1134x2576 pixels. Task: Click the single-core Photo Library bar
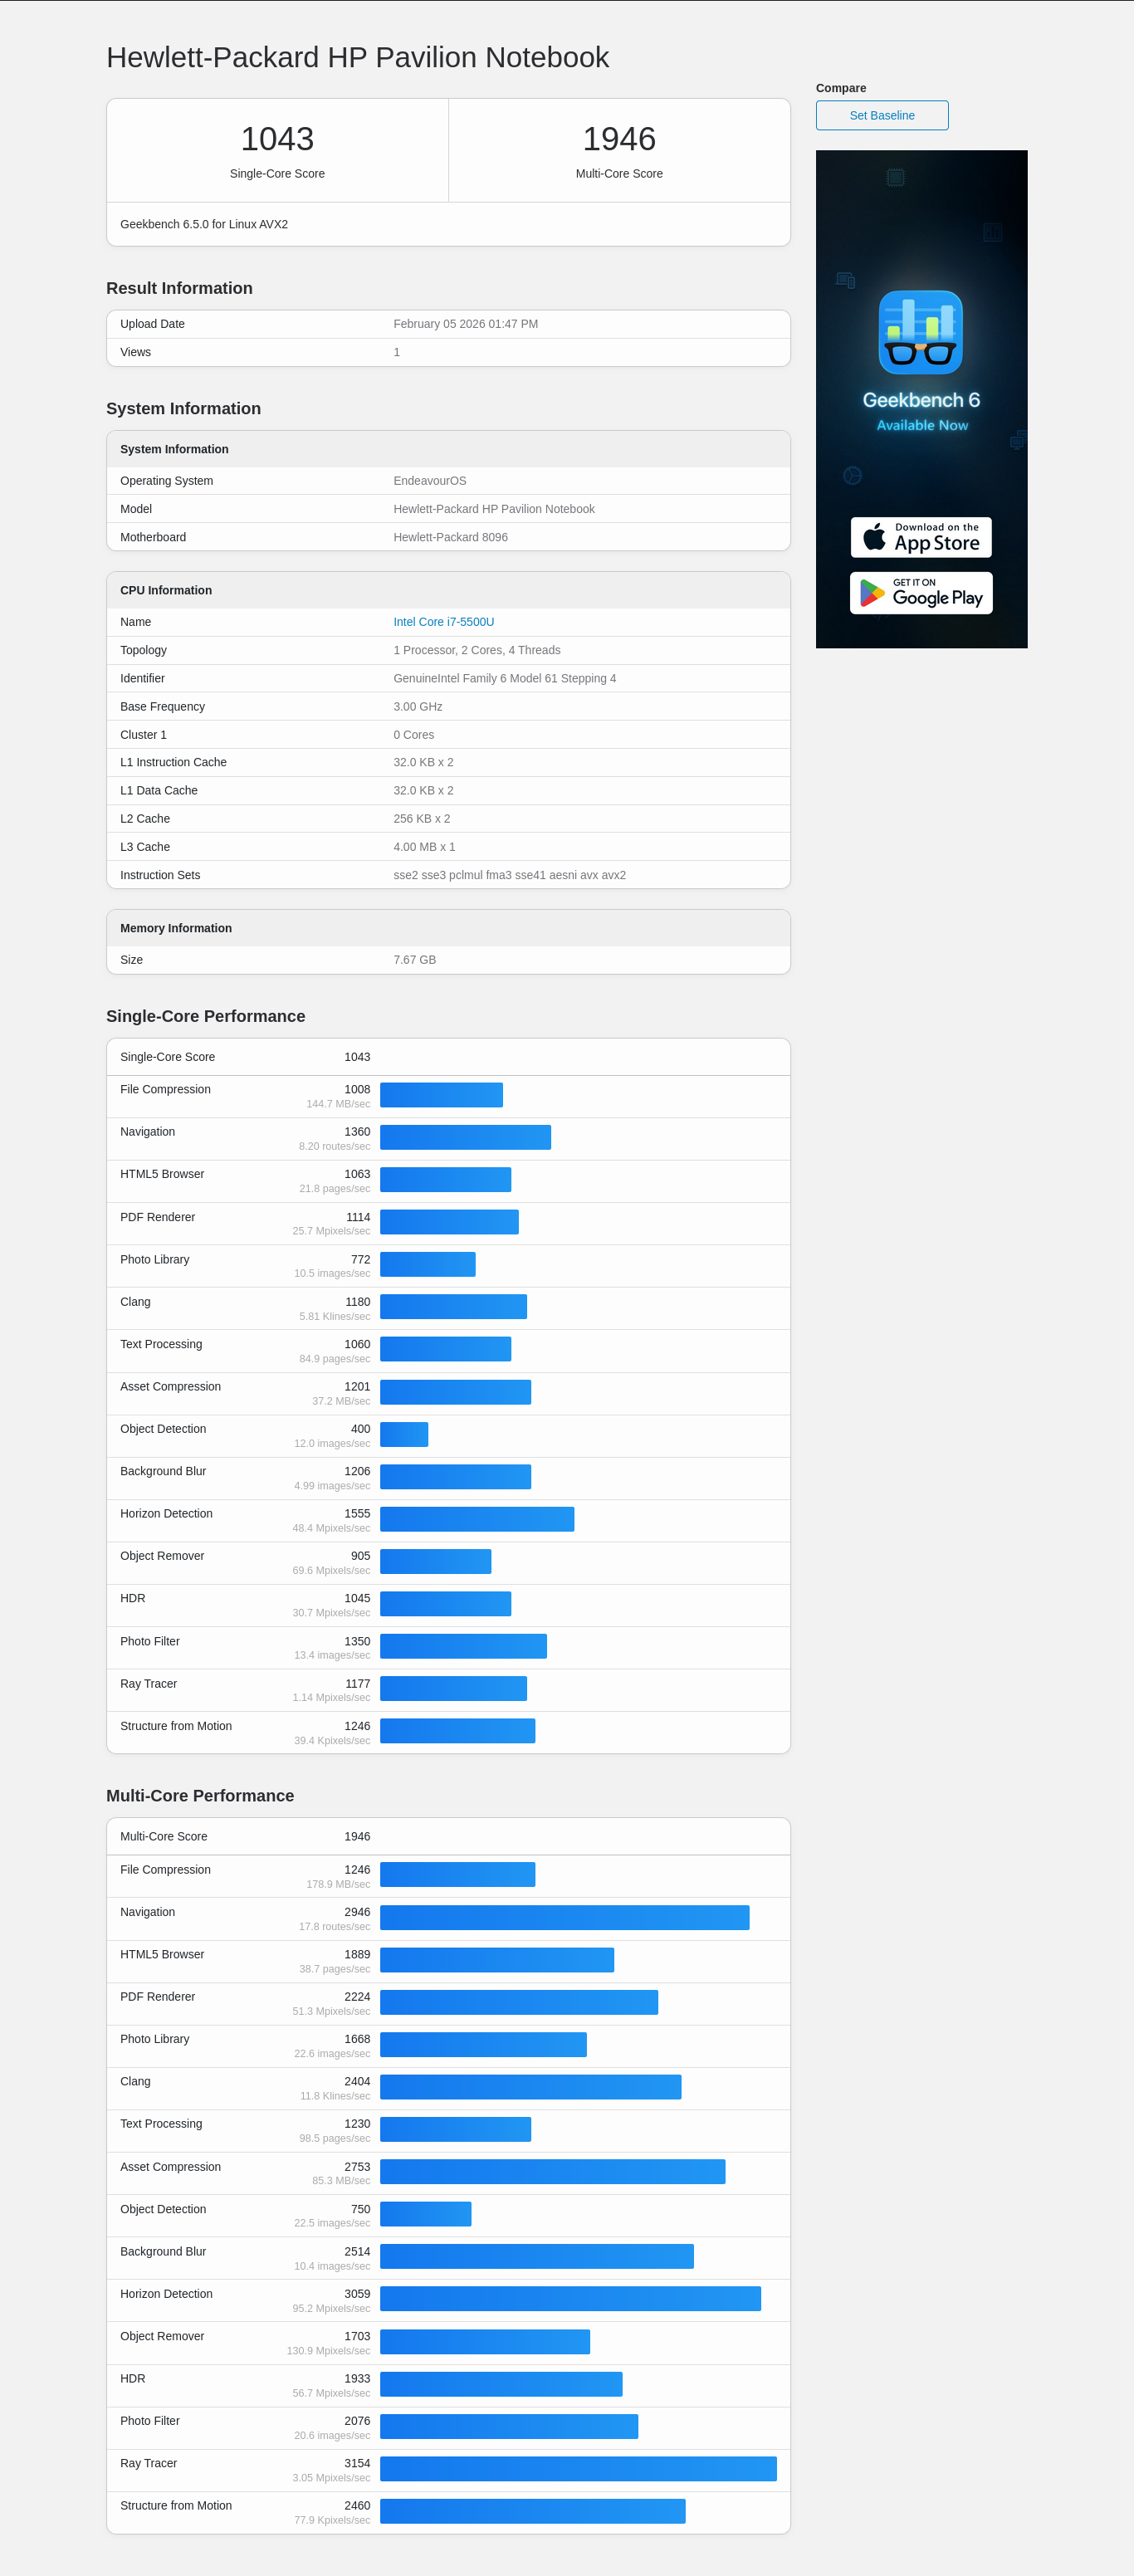pos(427,1264)
